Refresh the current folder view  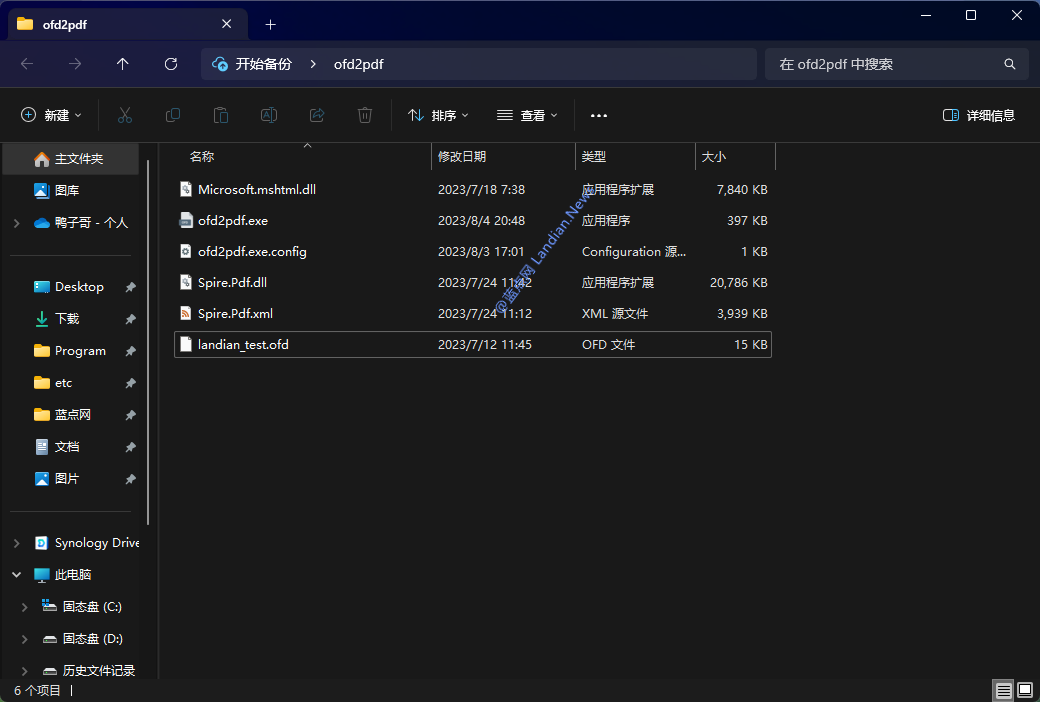171,64
